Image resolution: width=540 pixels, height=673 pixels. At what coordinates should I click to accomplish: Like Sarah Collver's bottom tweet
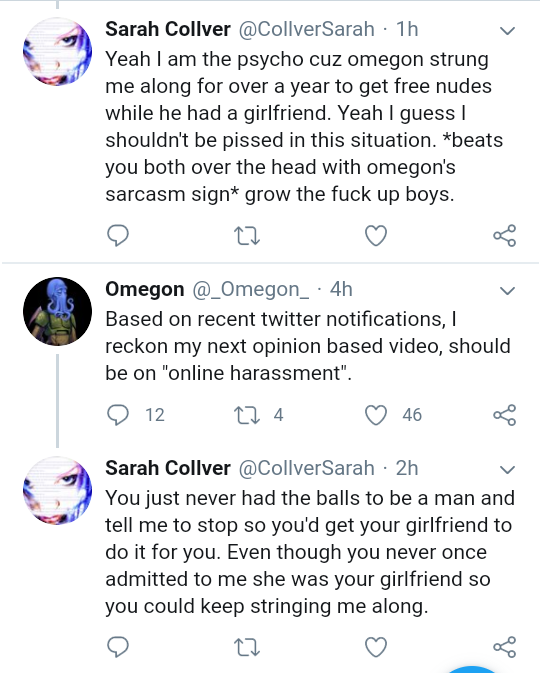(376, 647)
